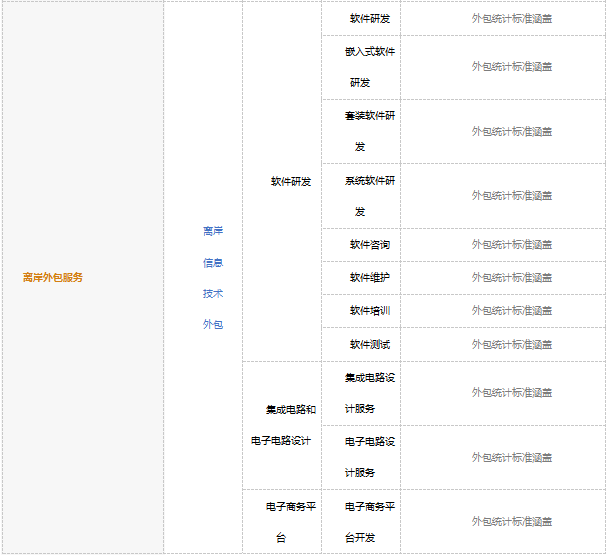Select the 软件培训 cell
Image resolution: width=608 pixels, height=556 pixels.
370,310
